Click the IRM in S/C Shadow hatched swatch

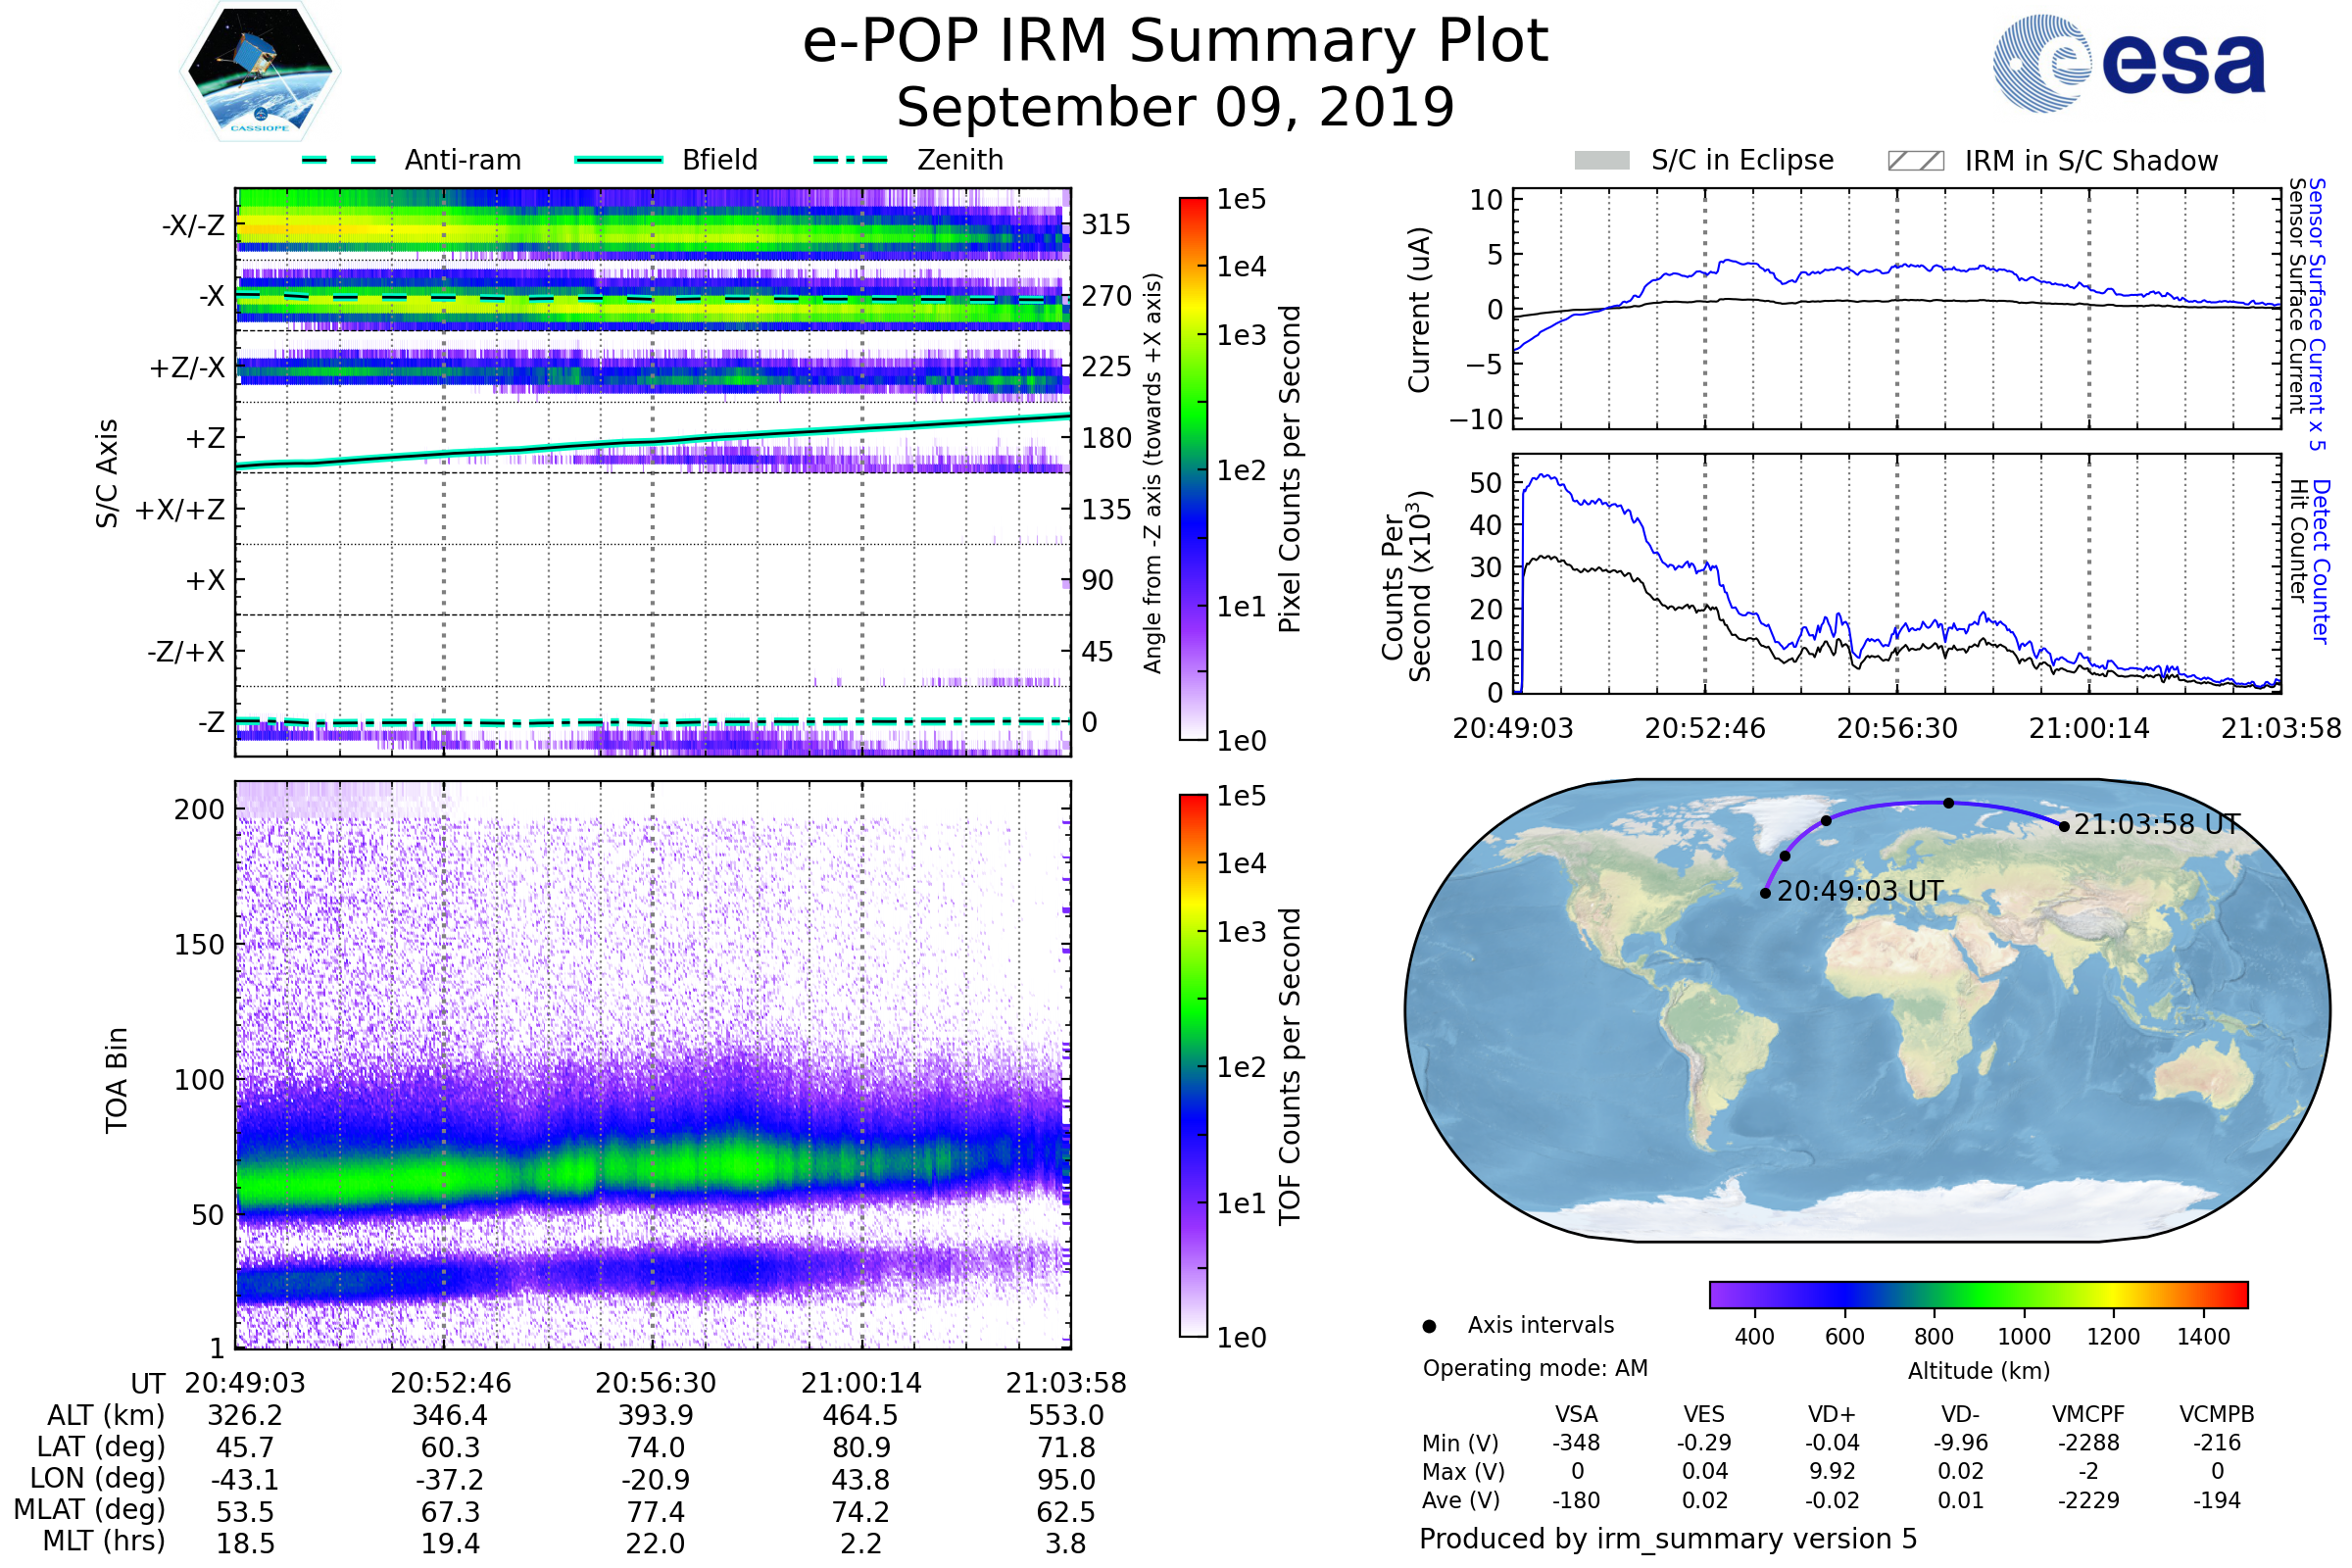(x=1915, y=161)
